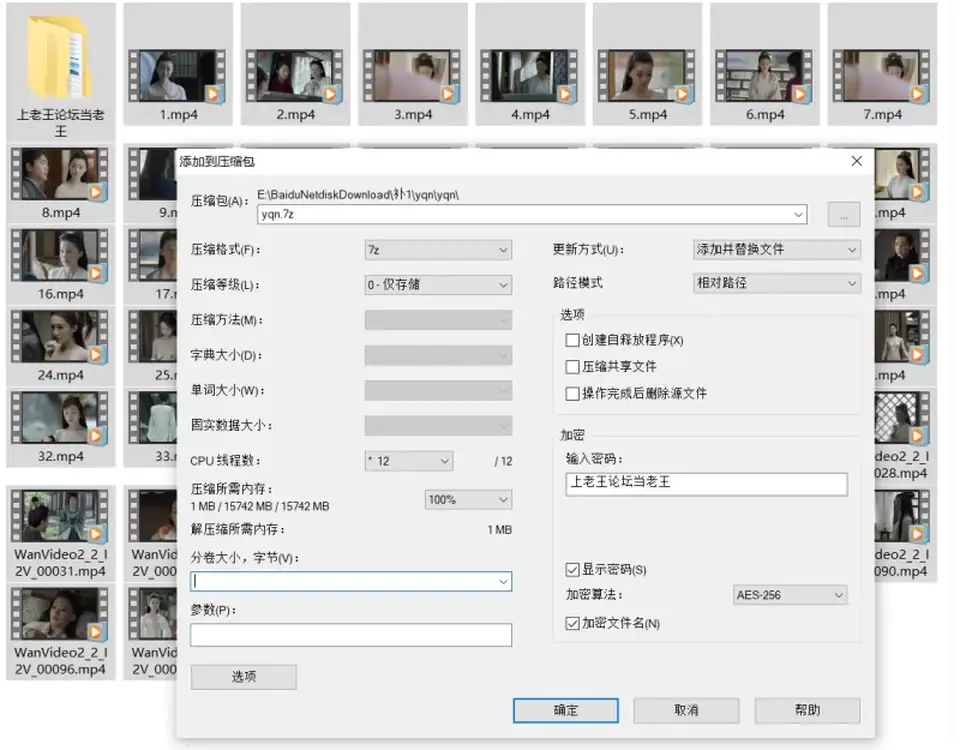Select the 8.mp4 video file icon
The width and height of the screenshot is (960, 750).
tap(60, 174)
